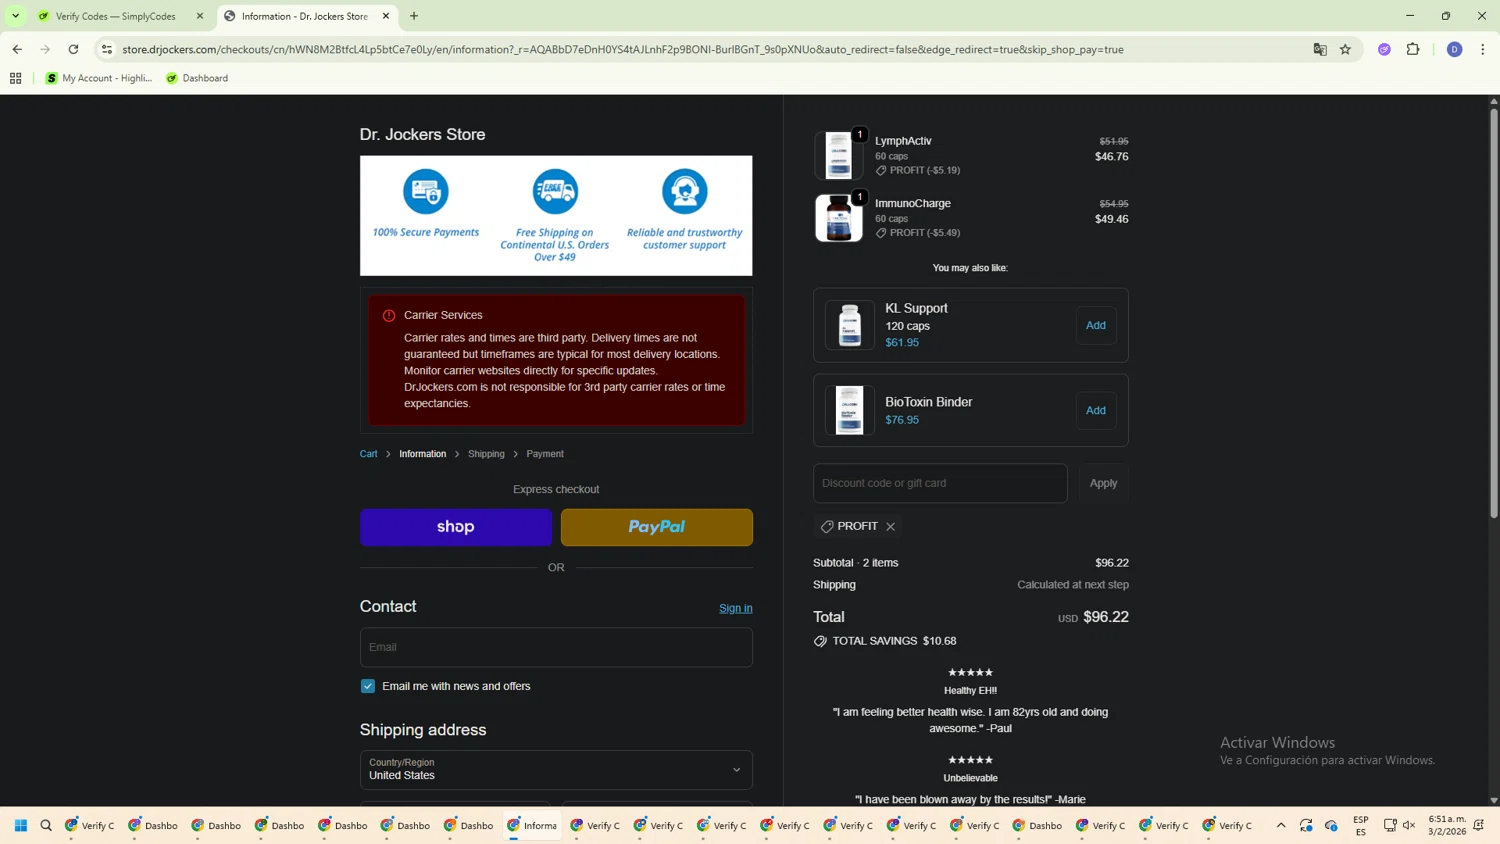Screen dimensions: 1500x844
Task: Select the Shipping breadcrumb step
Action: (x=486, y=454)
